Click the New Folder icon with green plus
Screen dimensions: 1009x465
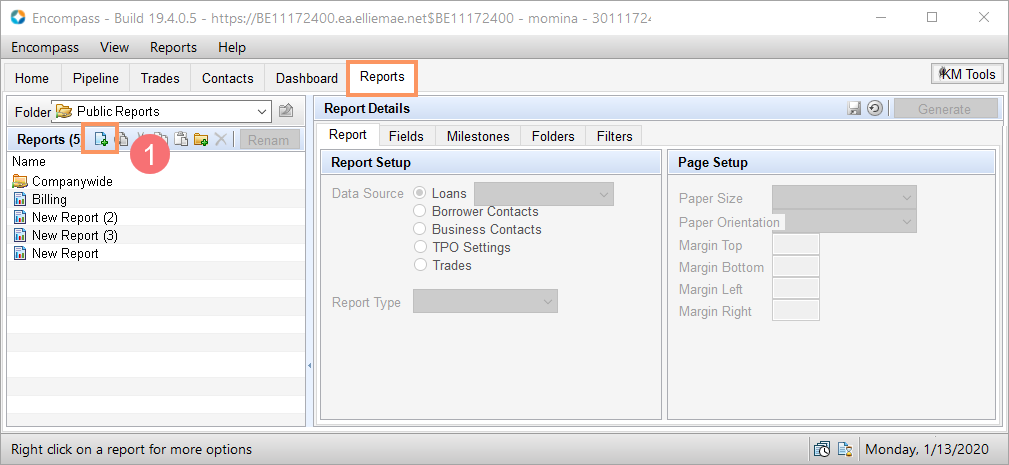pos(201,139)
